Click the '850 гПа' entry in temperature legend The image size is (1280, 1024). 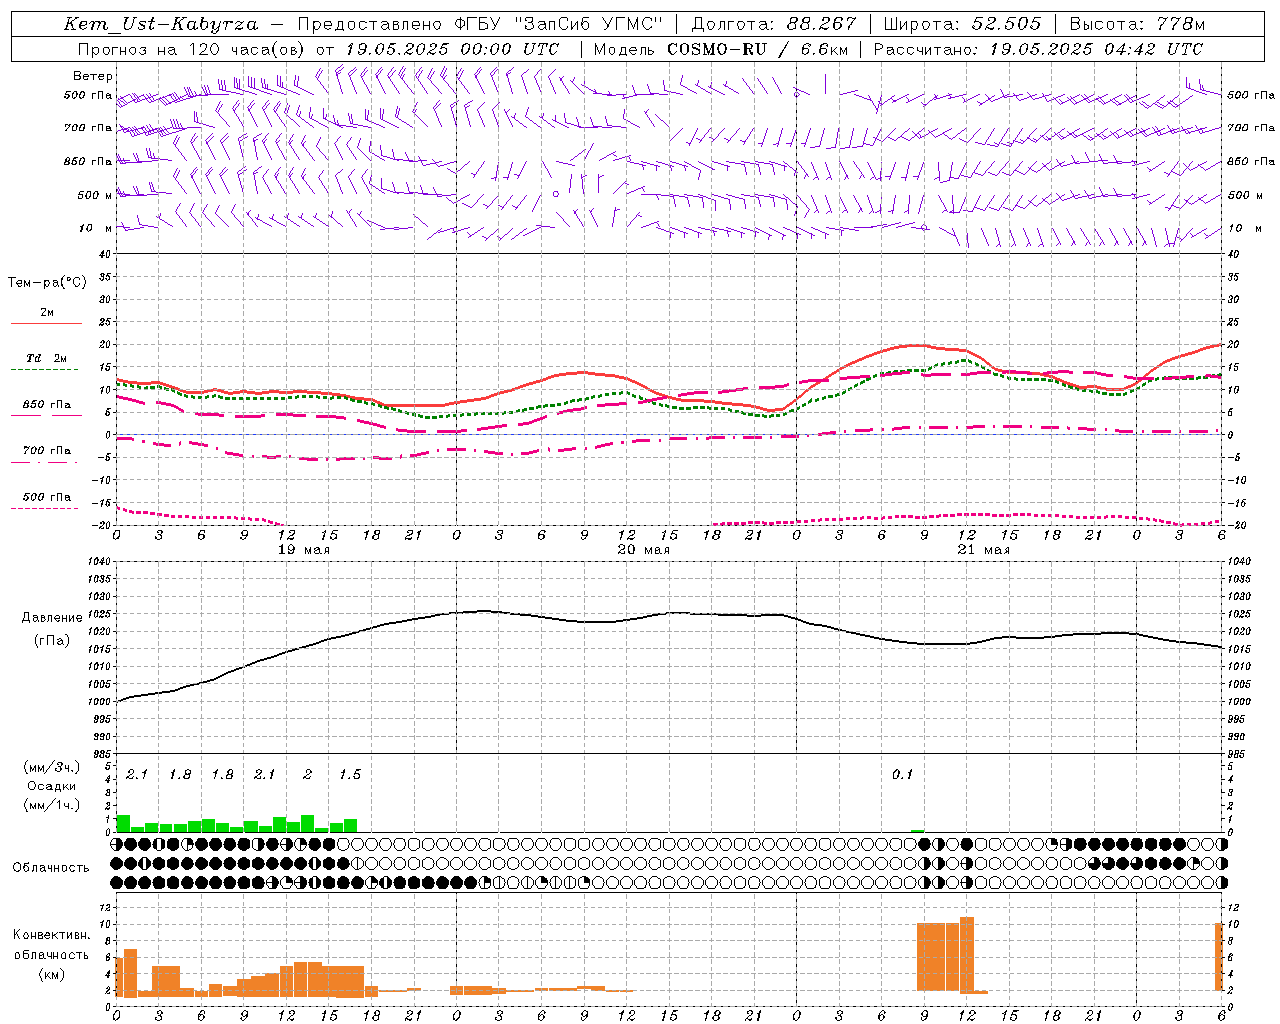[47, 405]
